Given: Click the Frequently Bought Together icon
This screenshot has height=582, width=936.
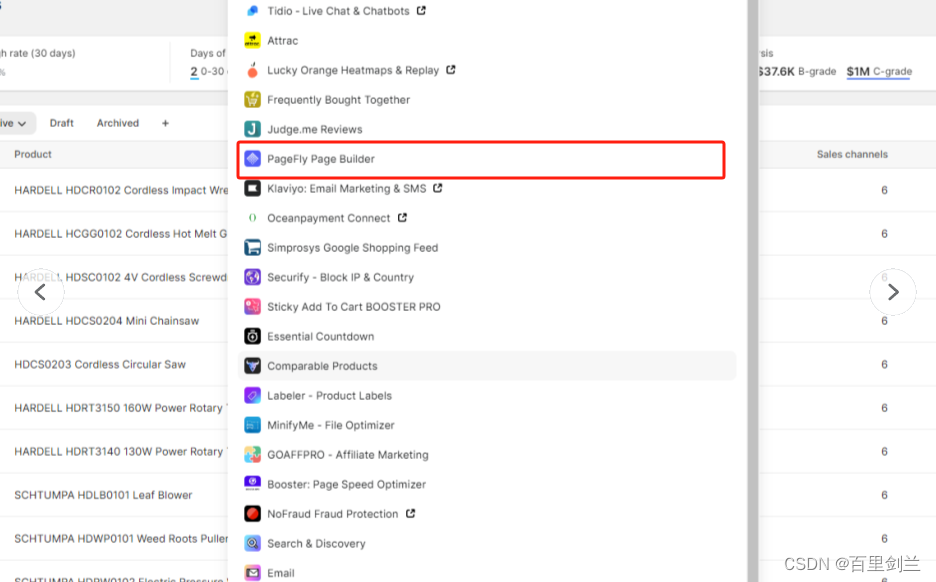Looking at the screenshot, I should tap(253, 100).
